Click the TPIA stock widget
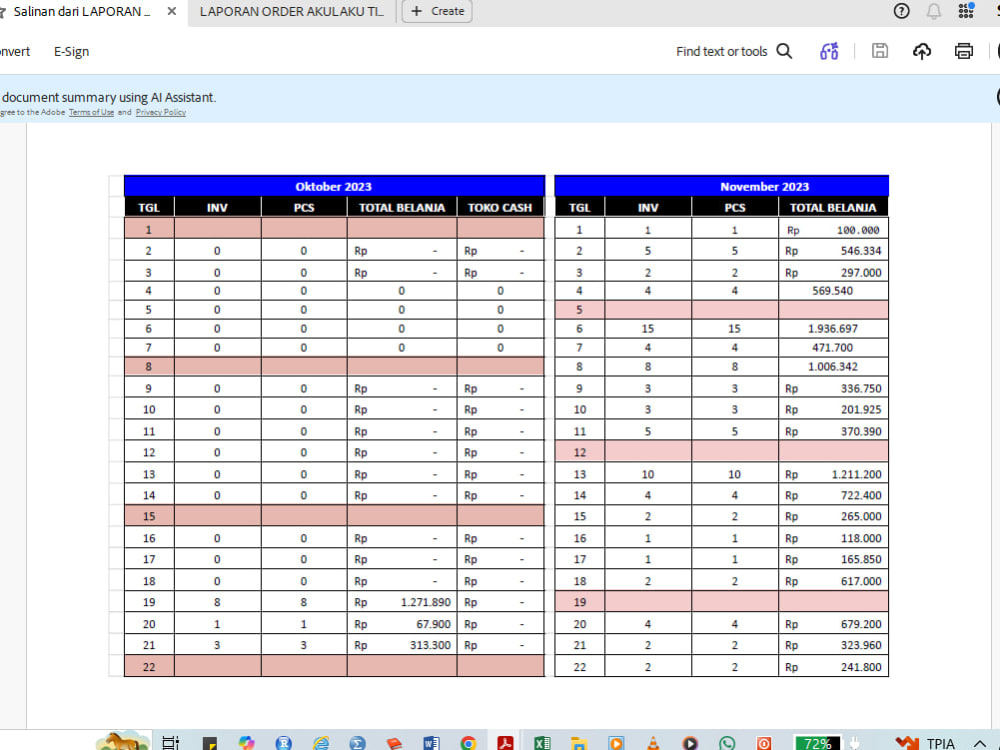The width and height of the screenshot is (1000, 750). pos(925,743)
